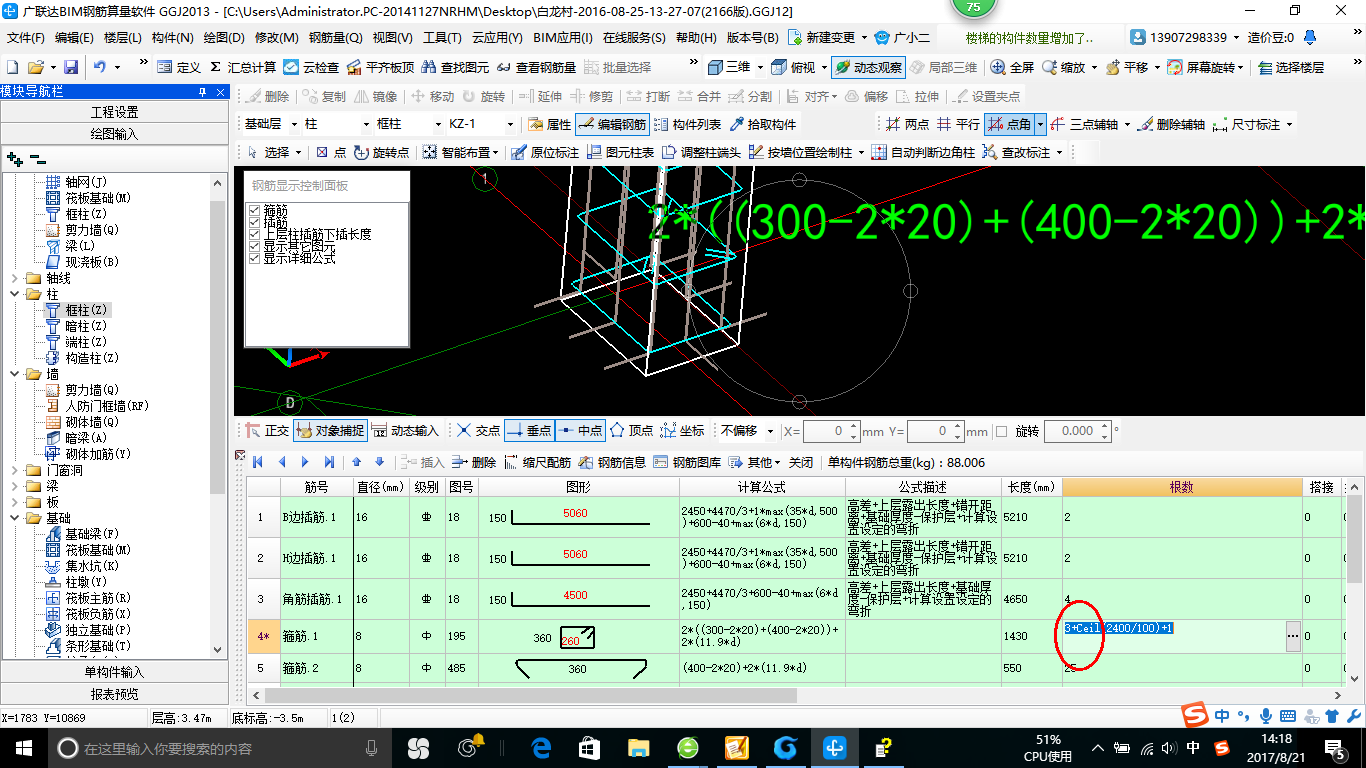Image resolution: width=1366 pixels, height=768 pixels.
Task: Click the new file icon
Action: pyautogui.click(x=12, y=67)
